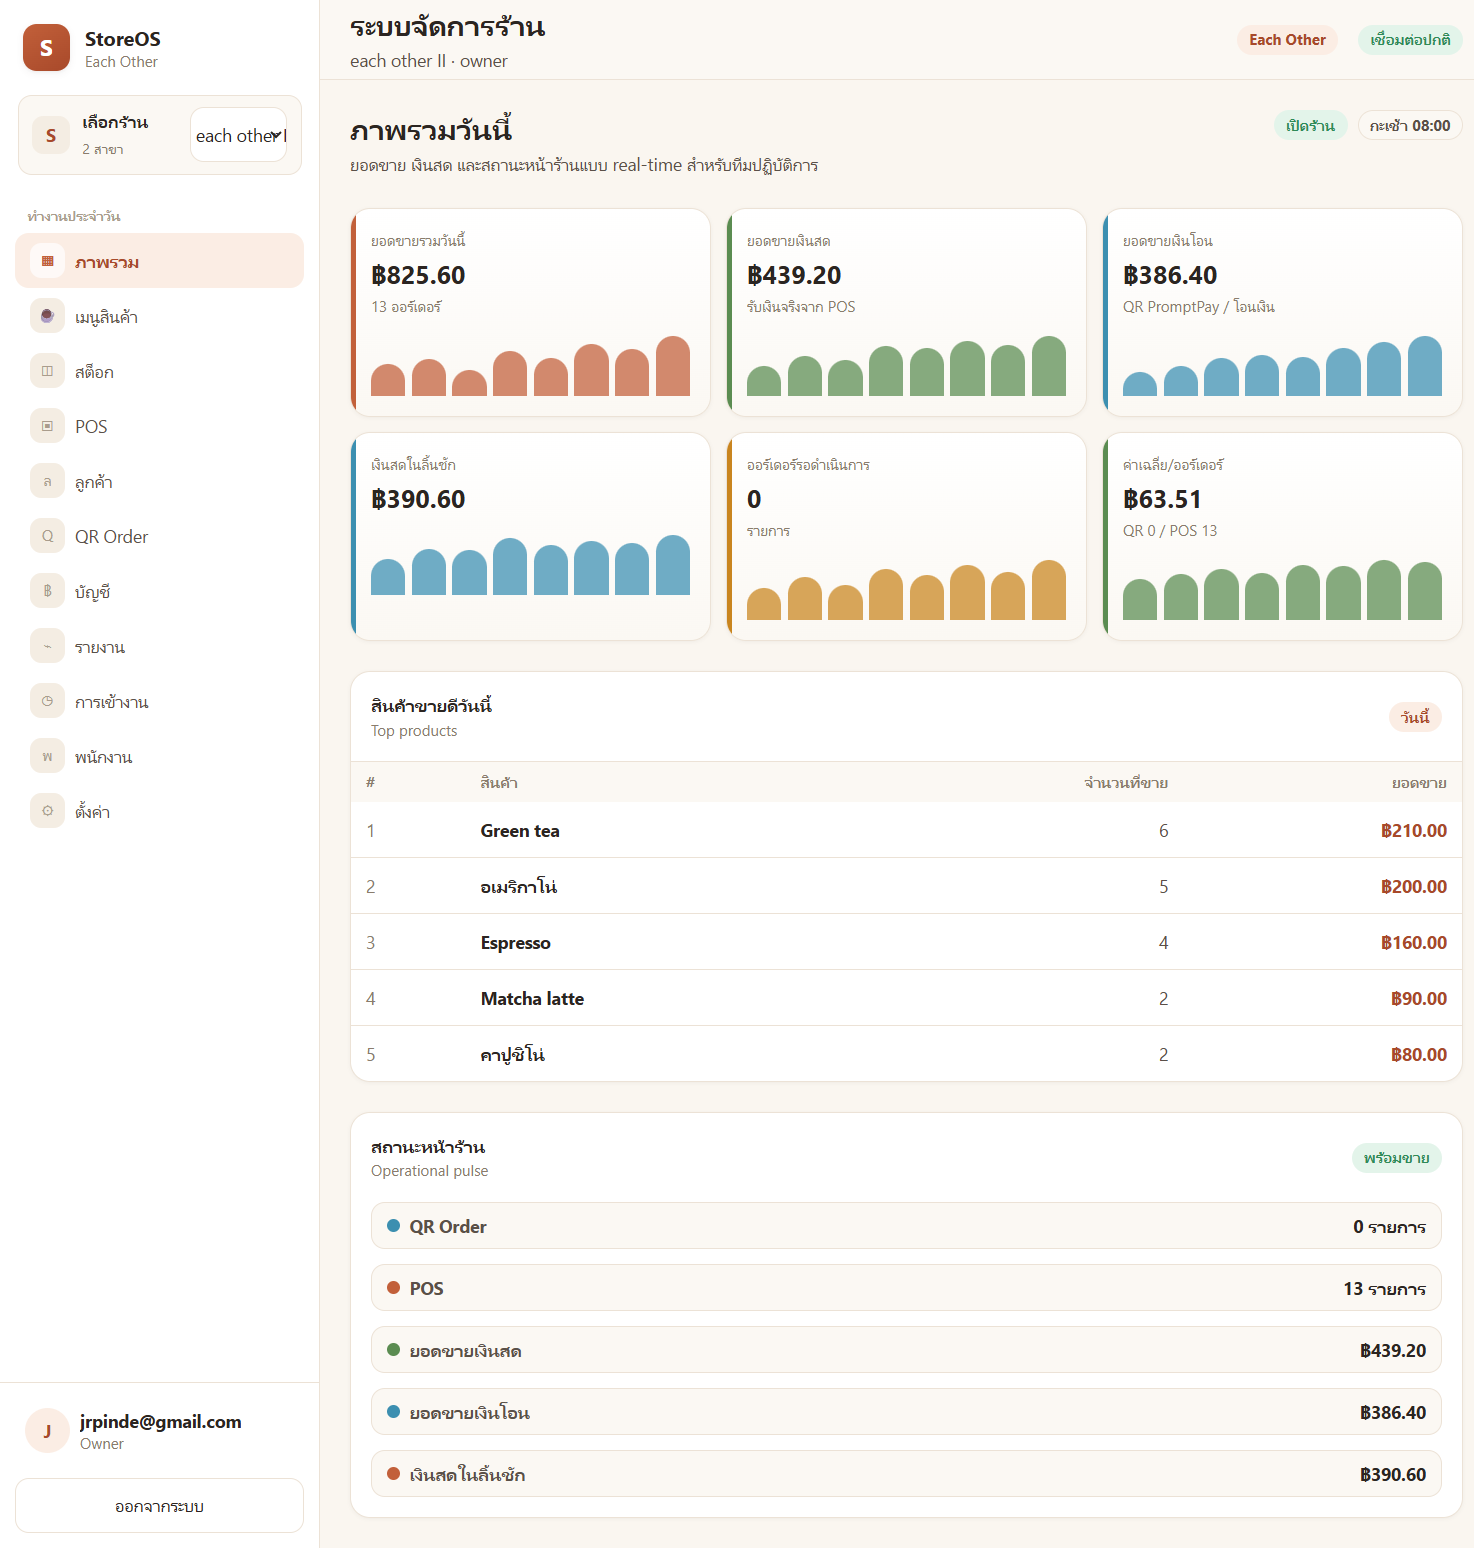
Task: Open the เมนูสินค้า sidebar icon
Action: pos(47,316)
